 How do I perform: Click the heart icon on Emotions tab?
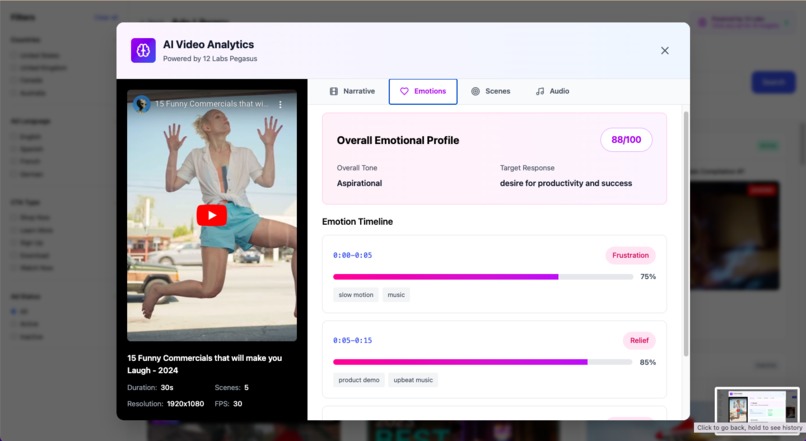[404, 91]
